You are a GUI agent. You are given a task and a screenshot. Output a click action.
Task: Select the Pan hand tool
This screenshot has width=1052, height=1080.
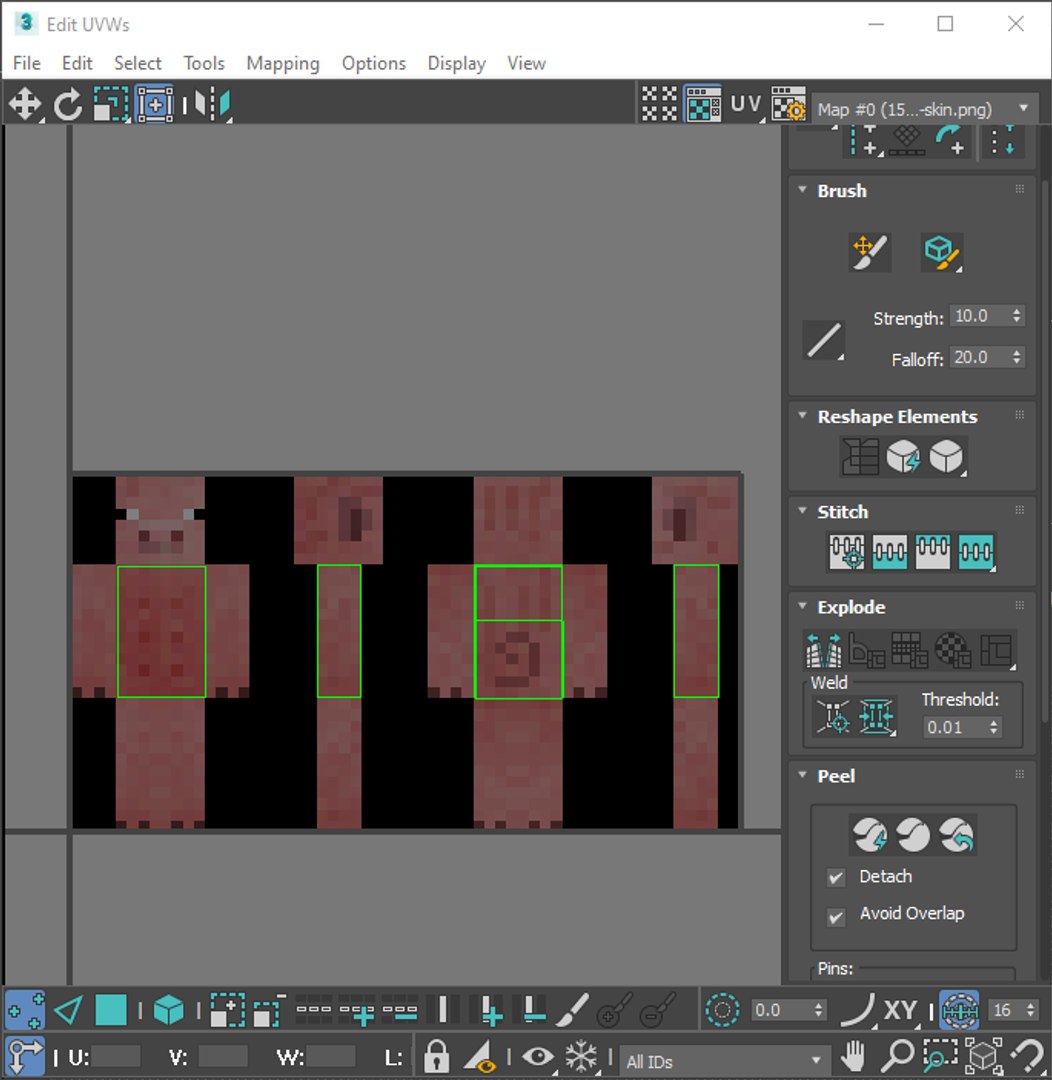tap(854, 1056)
